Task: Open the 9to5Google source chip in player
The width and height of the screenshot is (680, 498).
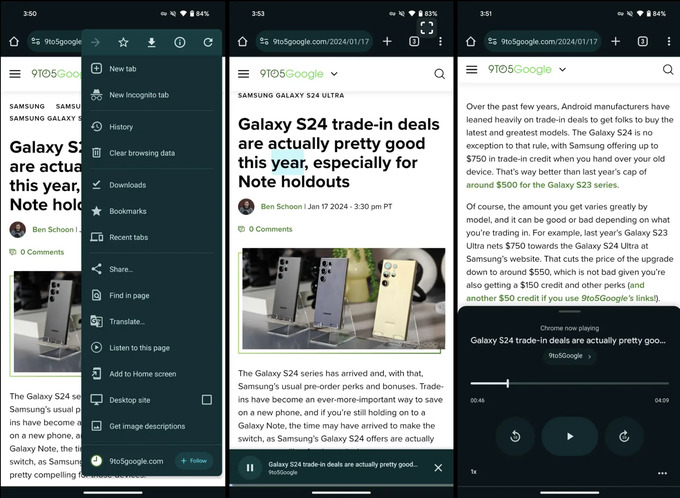Action: 569,356
